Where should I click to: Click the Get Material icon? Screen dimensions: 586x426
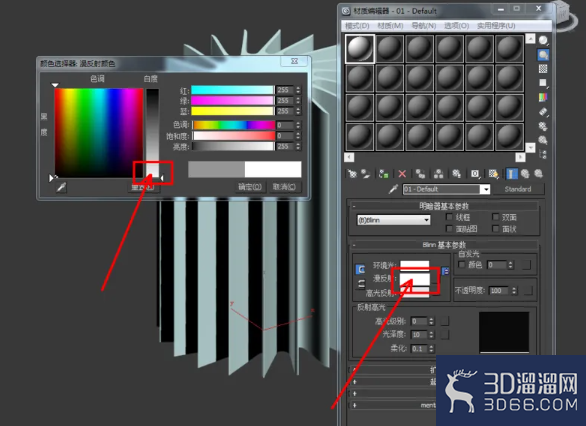pyautogui.click(x=352, y=174)
